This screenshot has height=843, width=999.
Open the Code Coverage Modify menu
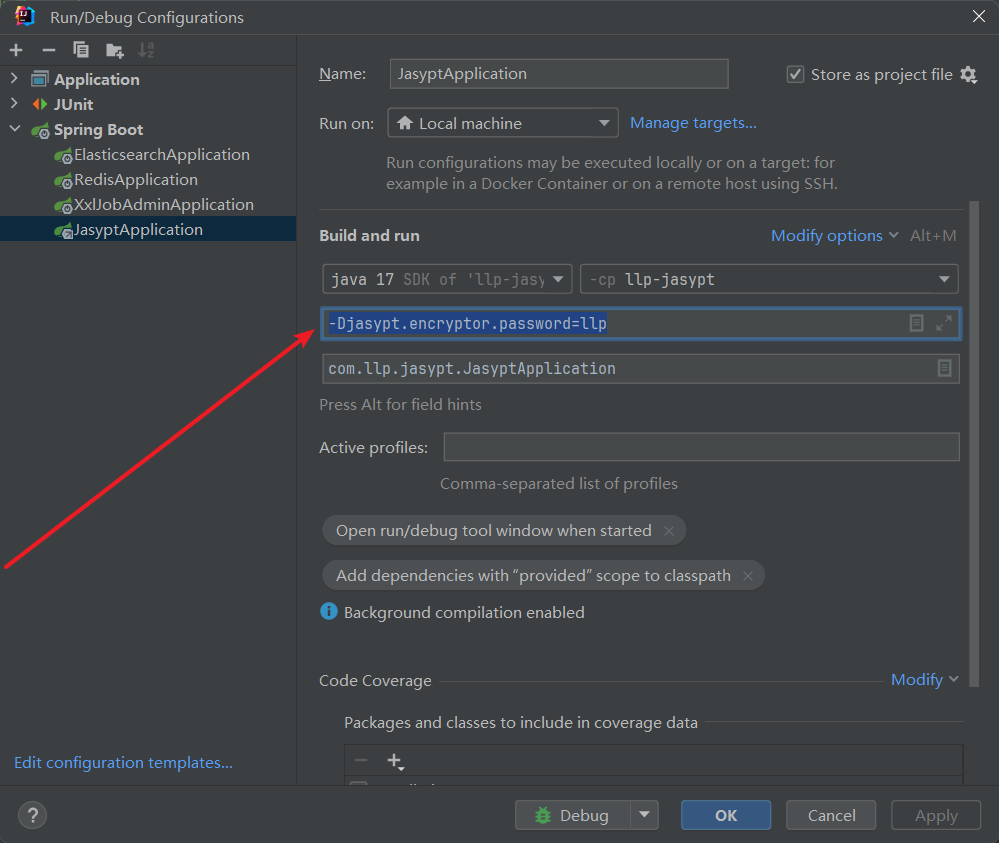coord(924,680)
